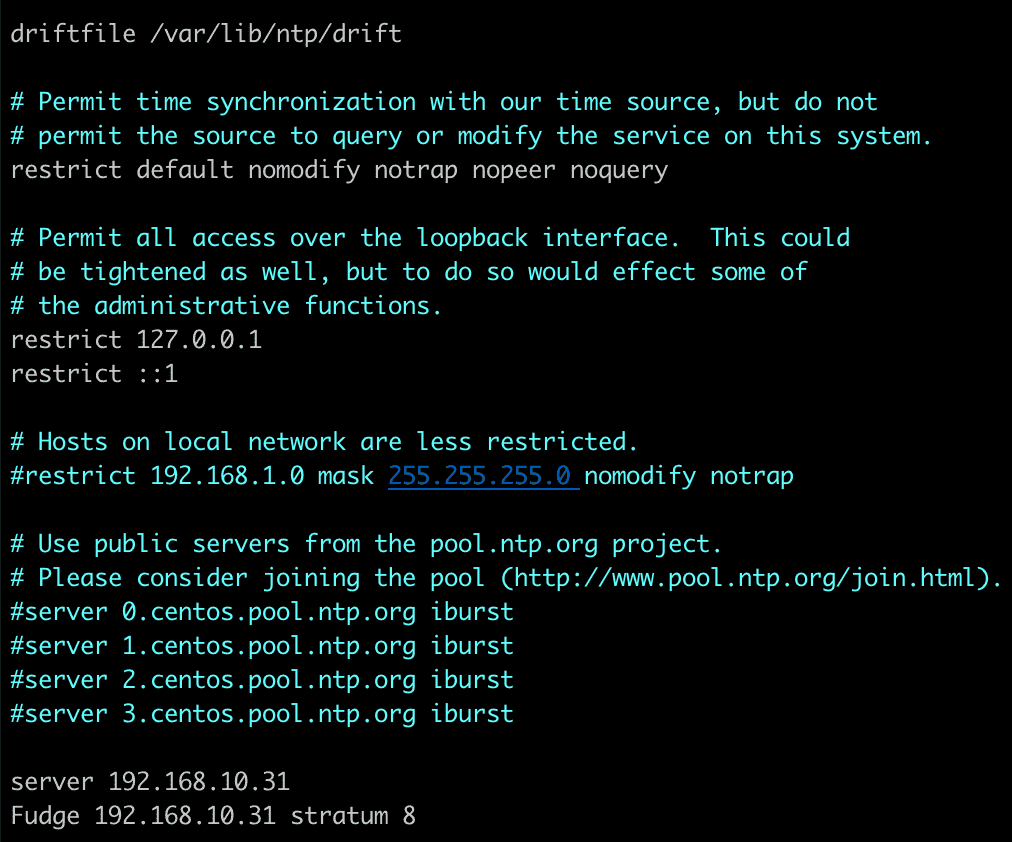Click the 'Use public servers' comment line
The width and height of the screenshot is (1012, 842).
(x=366, y=545)
